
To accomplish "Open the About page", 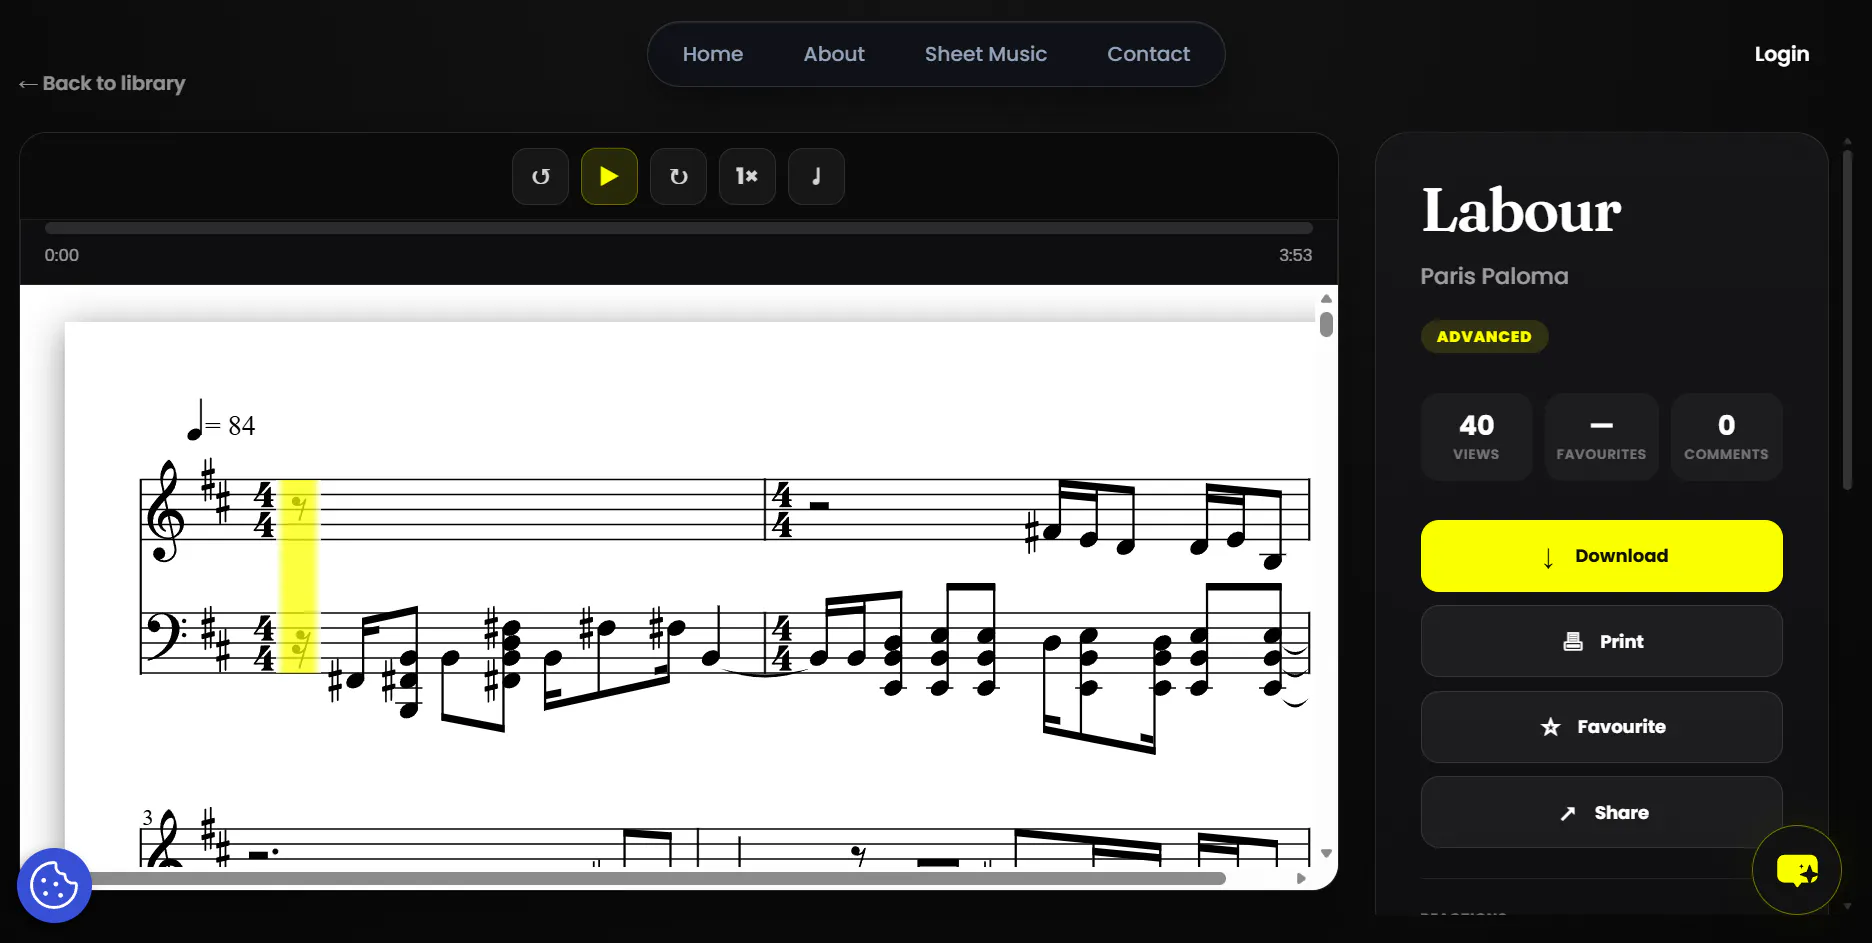I will point(834,54).
